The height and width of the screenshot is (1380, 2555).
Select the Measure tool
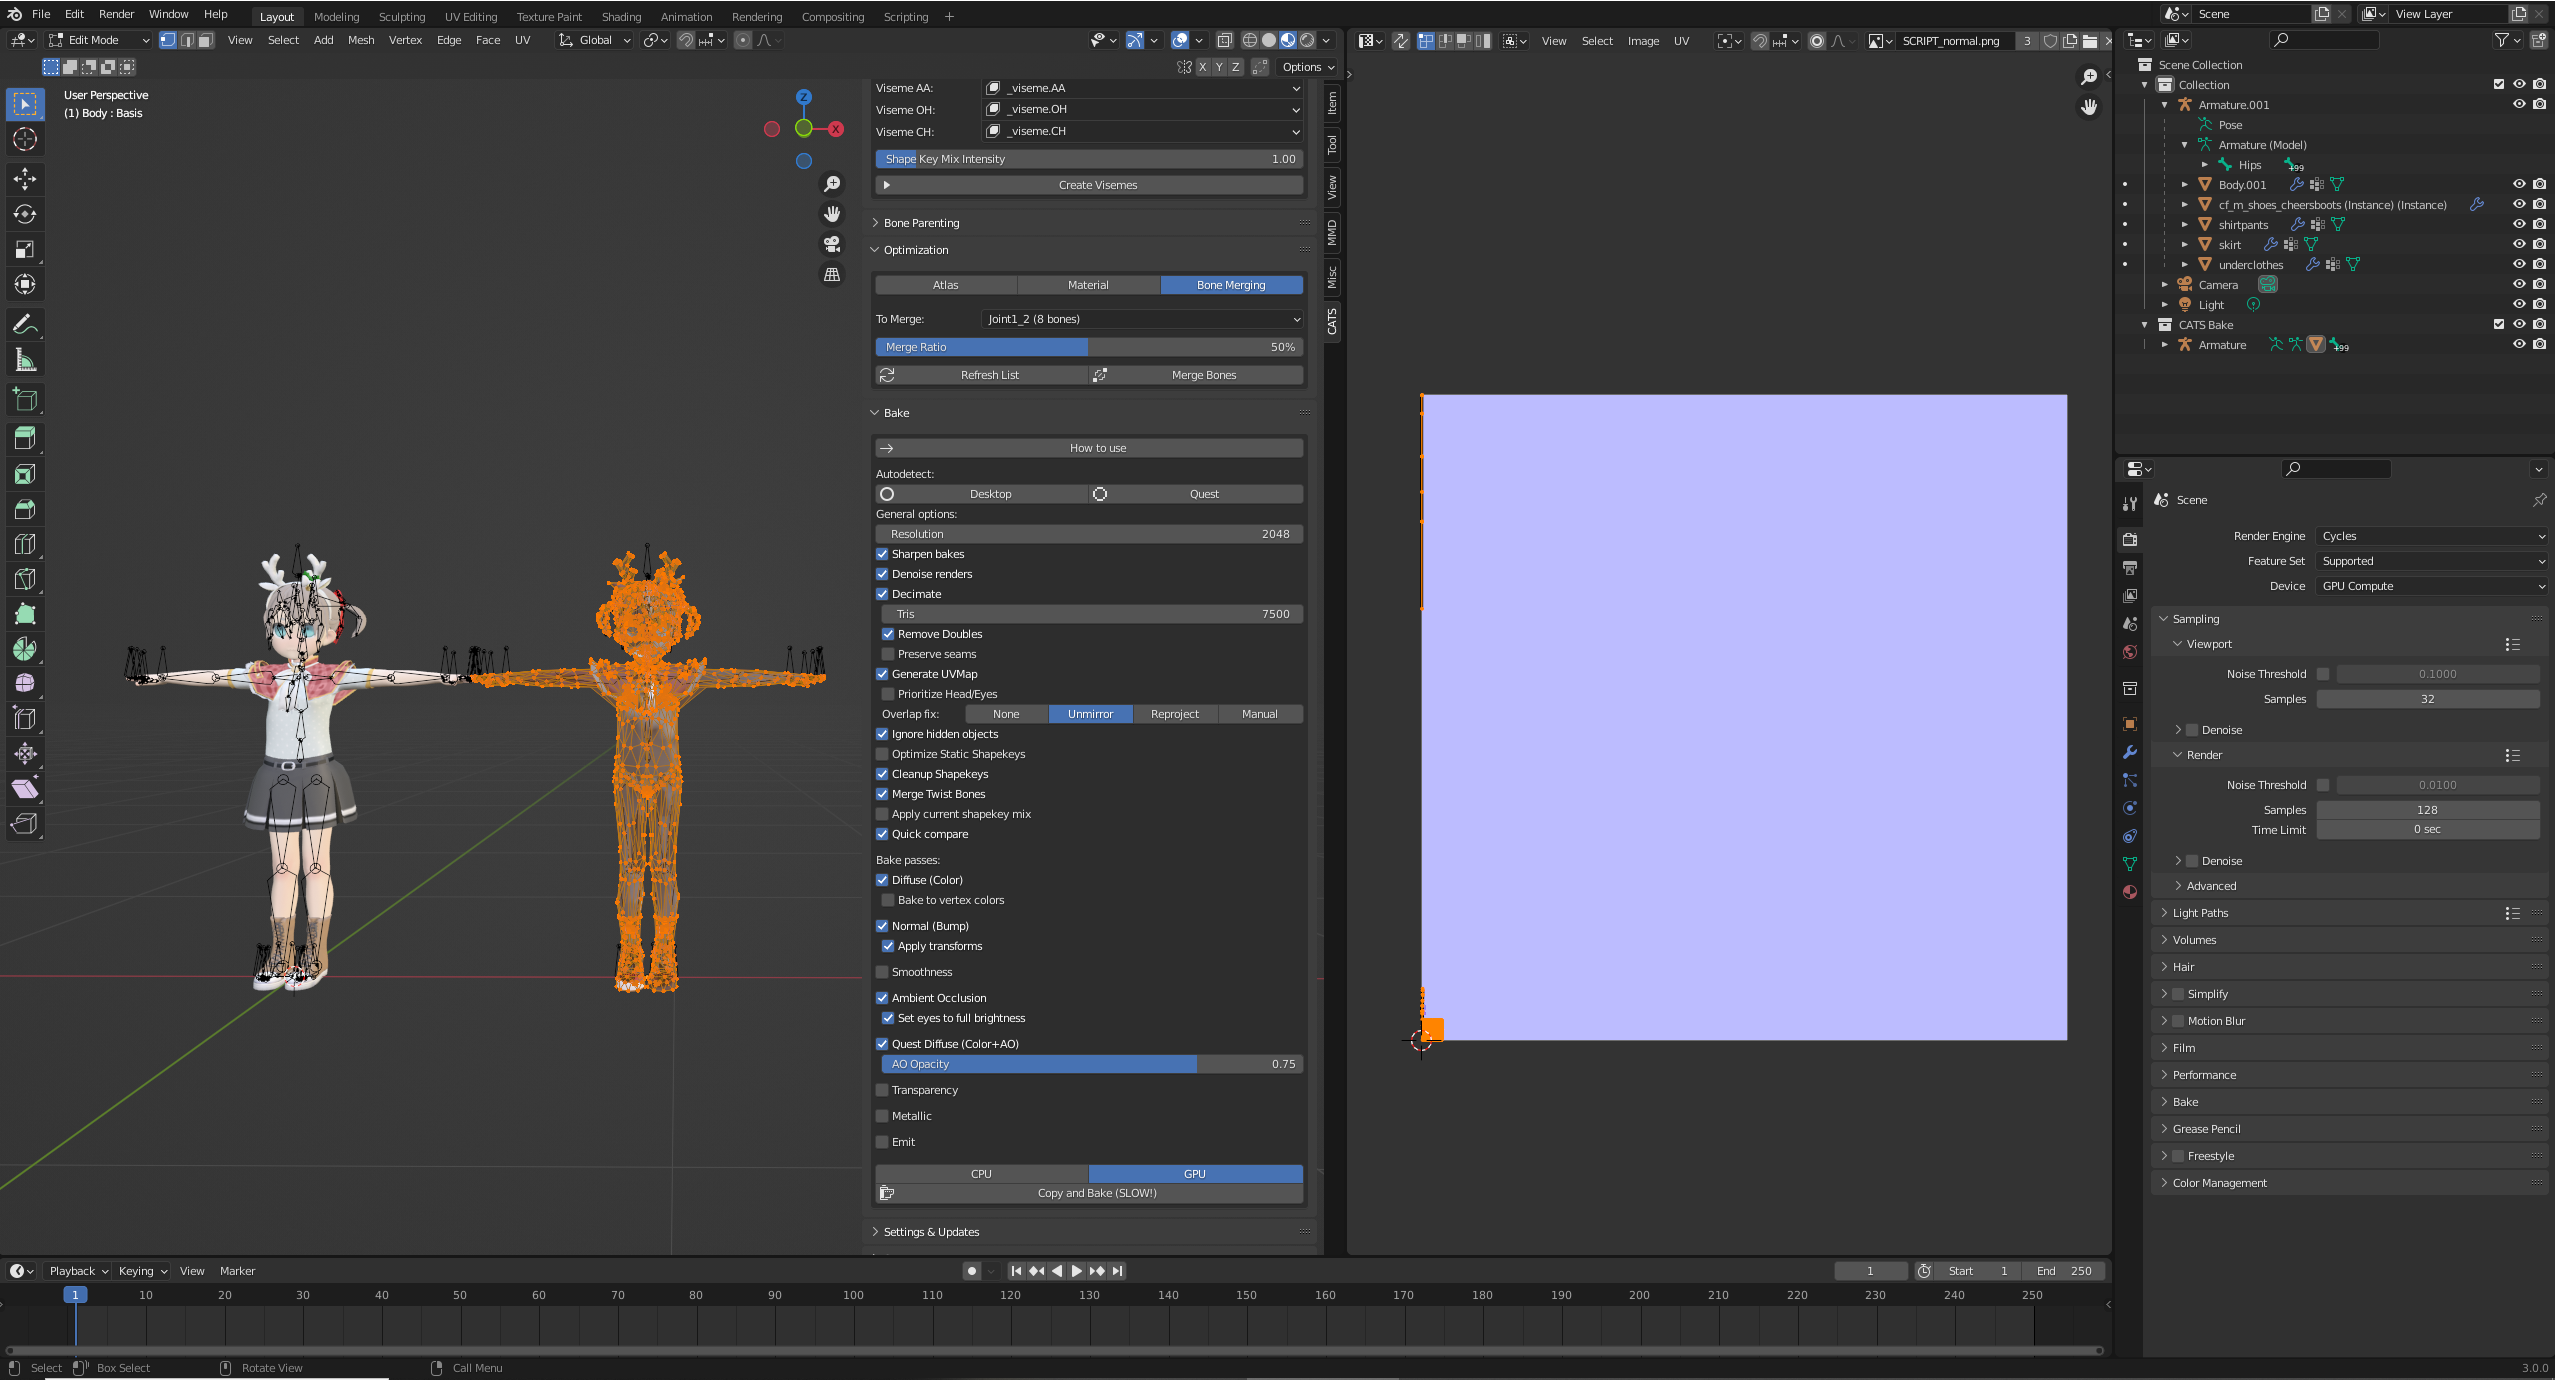pos(24,358)
